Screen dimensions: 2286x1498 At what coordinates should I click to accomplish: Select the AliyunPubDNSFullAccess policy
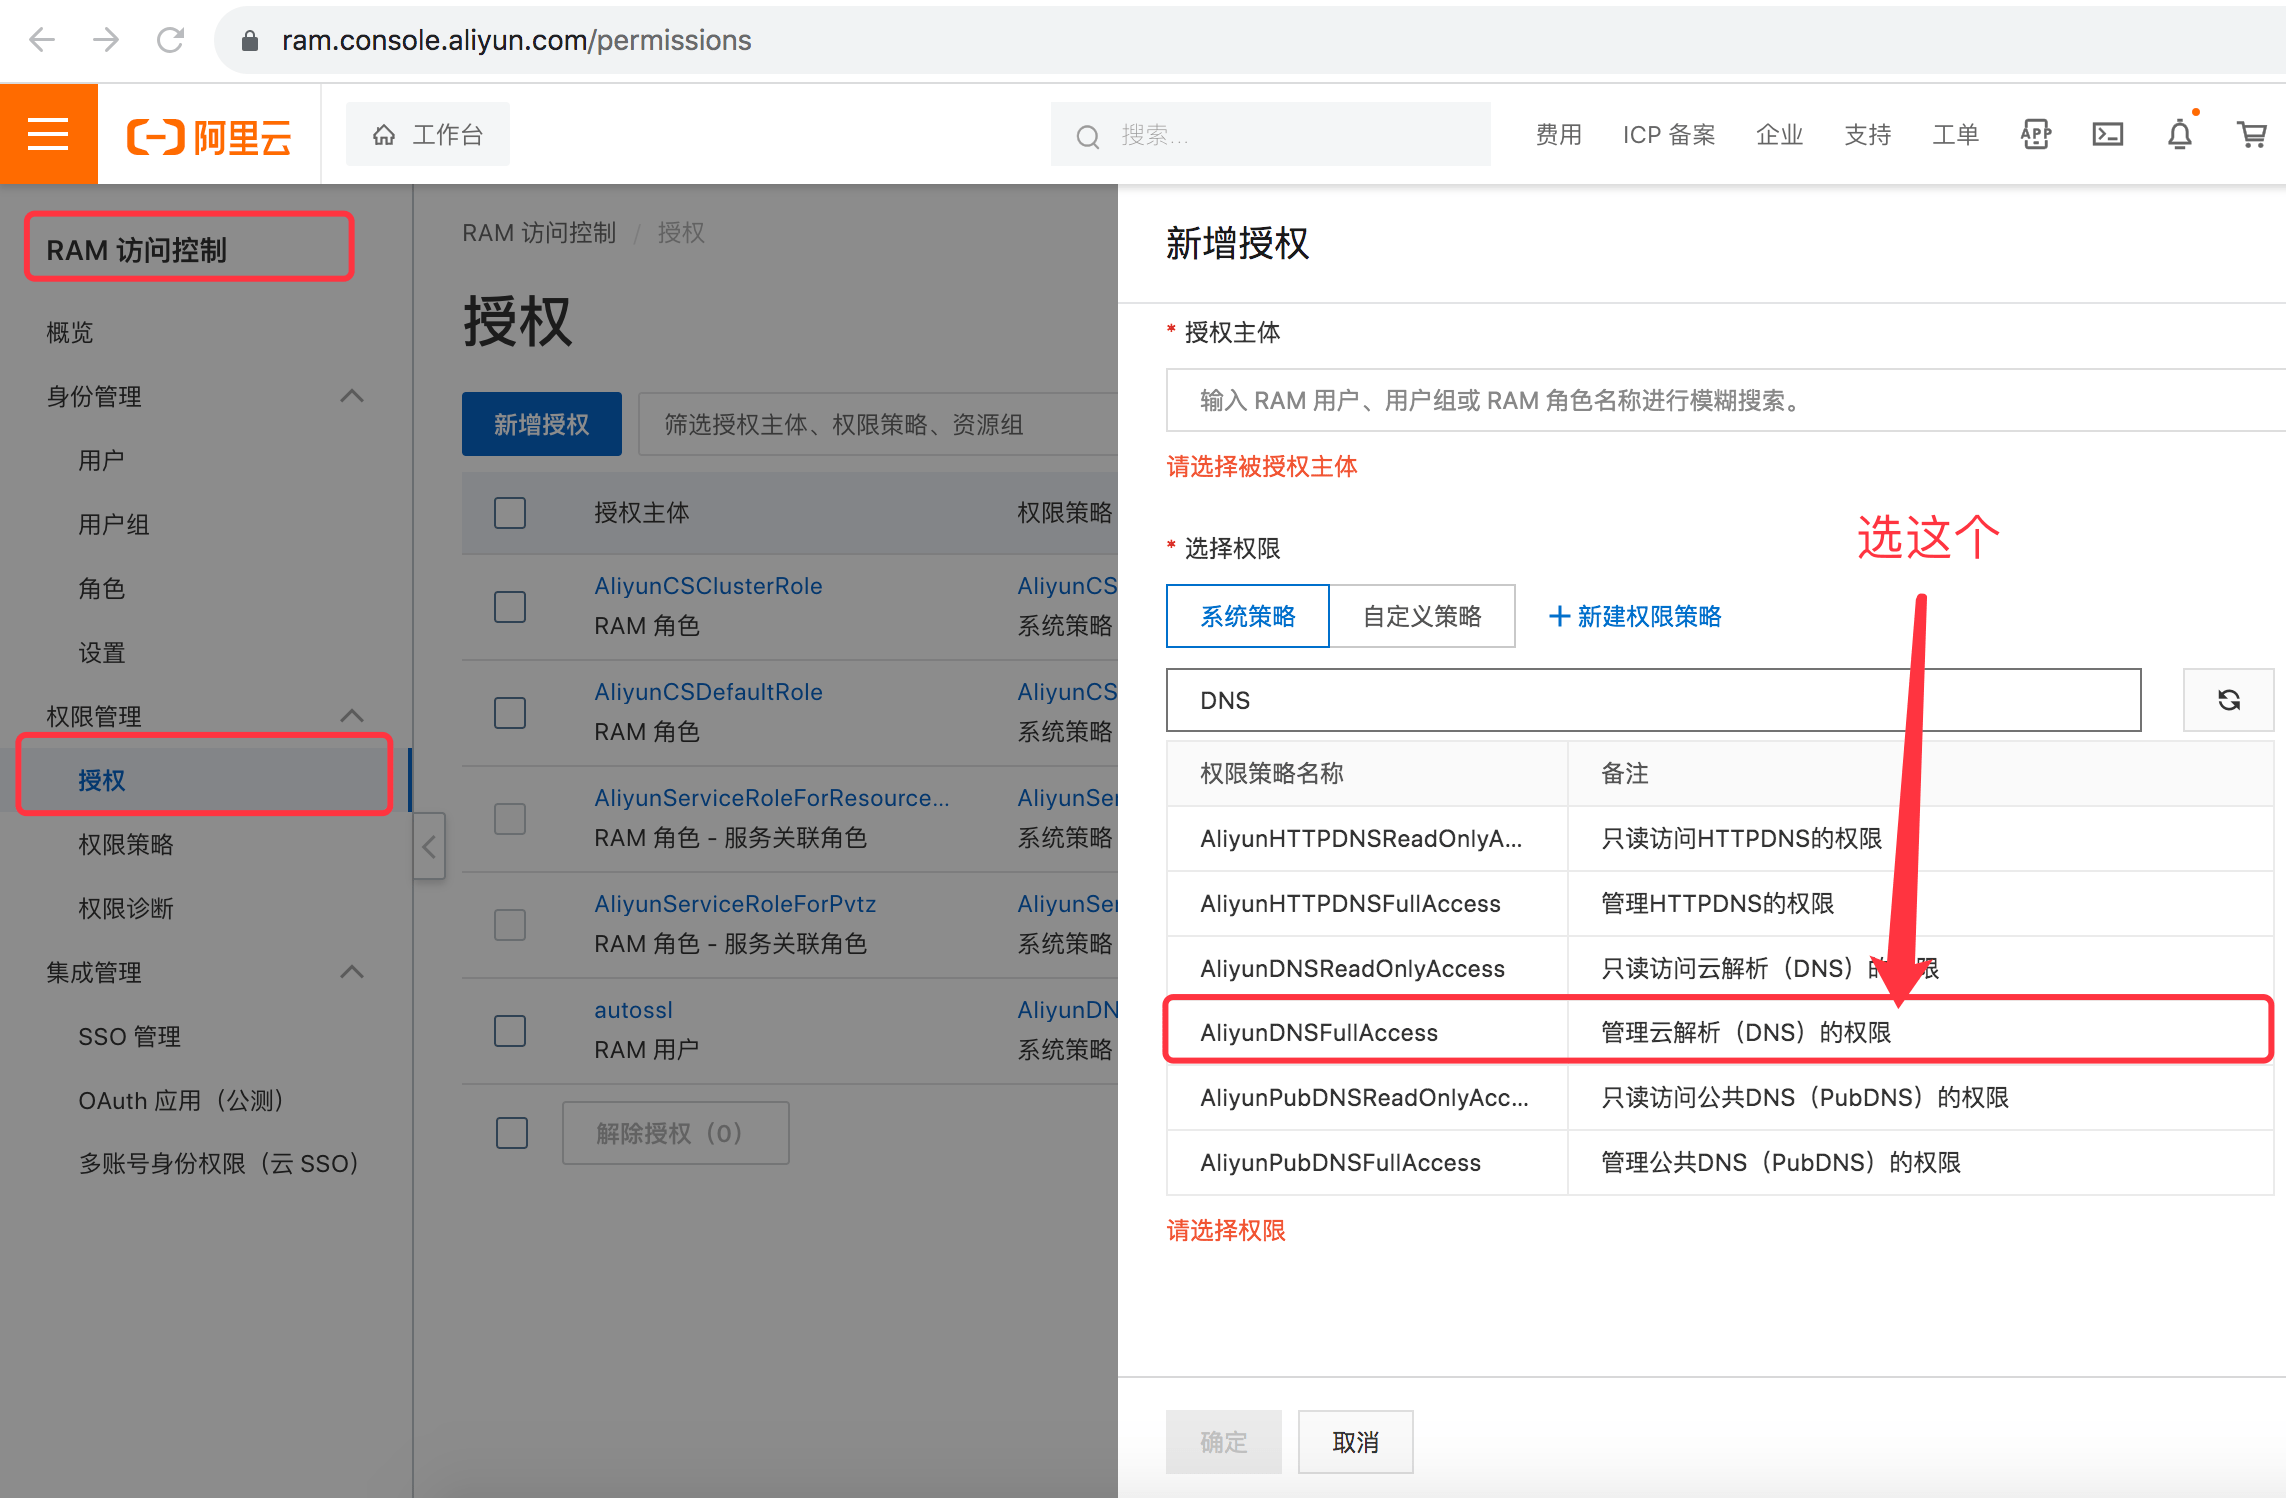[x=1719, y=1162]
